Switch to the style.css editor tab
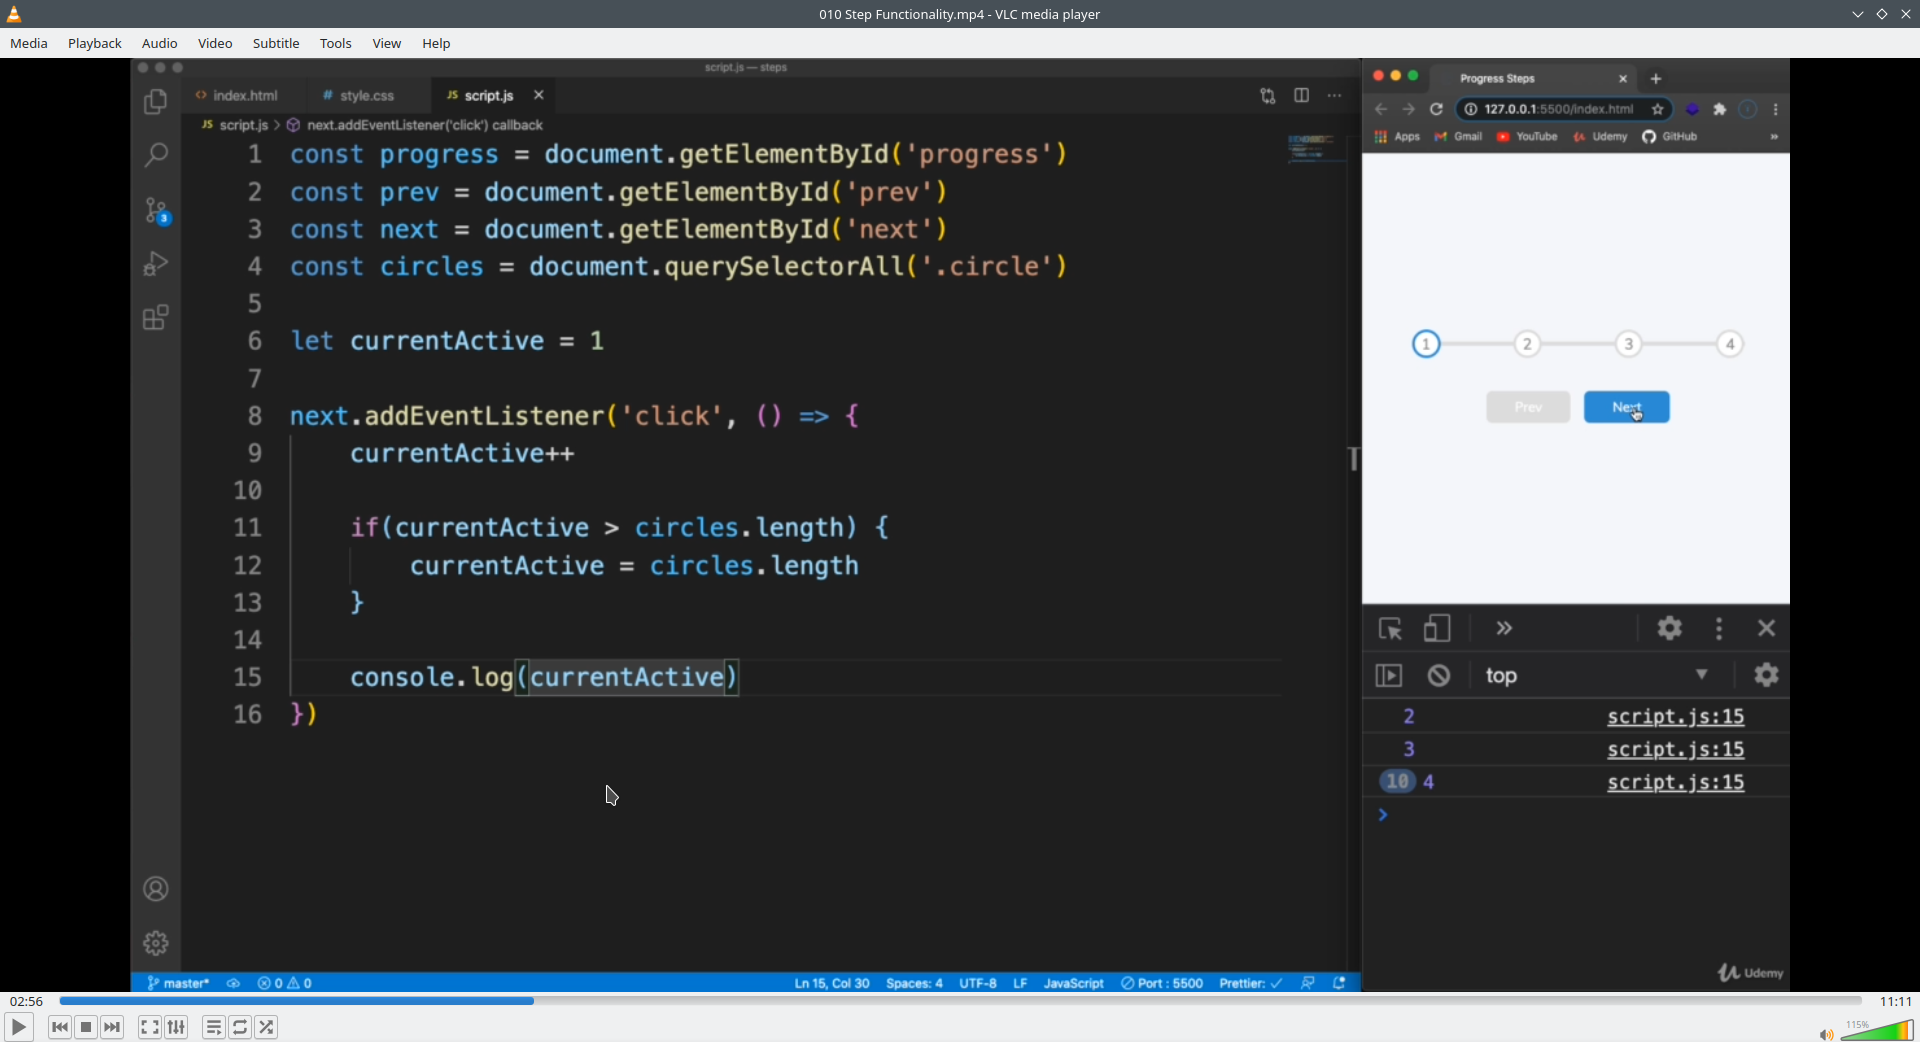Viewport: 1920px width, 1042px height. coord(366,95)
